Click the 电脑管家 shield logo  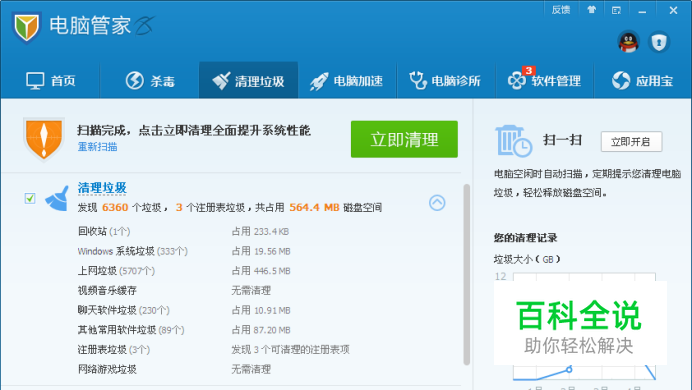coord(26,27)
